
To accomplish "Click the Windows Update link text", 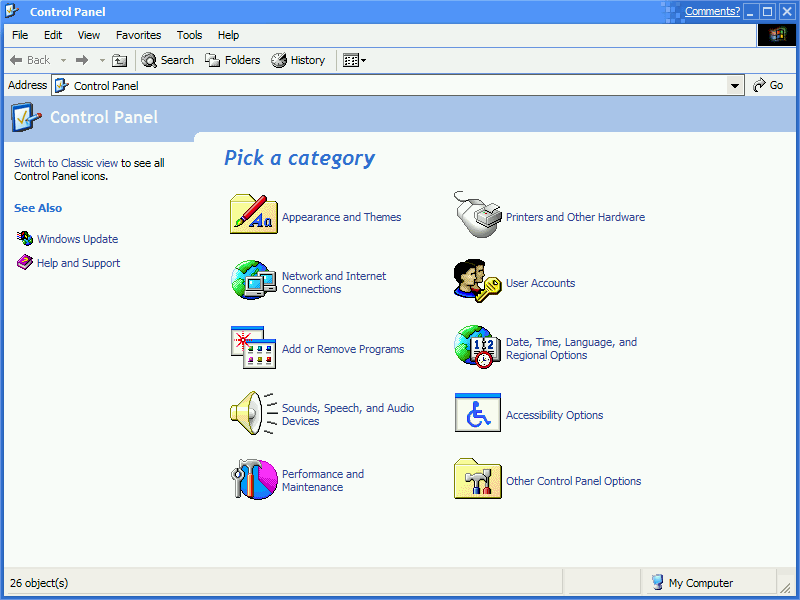I will tap(78, 239).
